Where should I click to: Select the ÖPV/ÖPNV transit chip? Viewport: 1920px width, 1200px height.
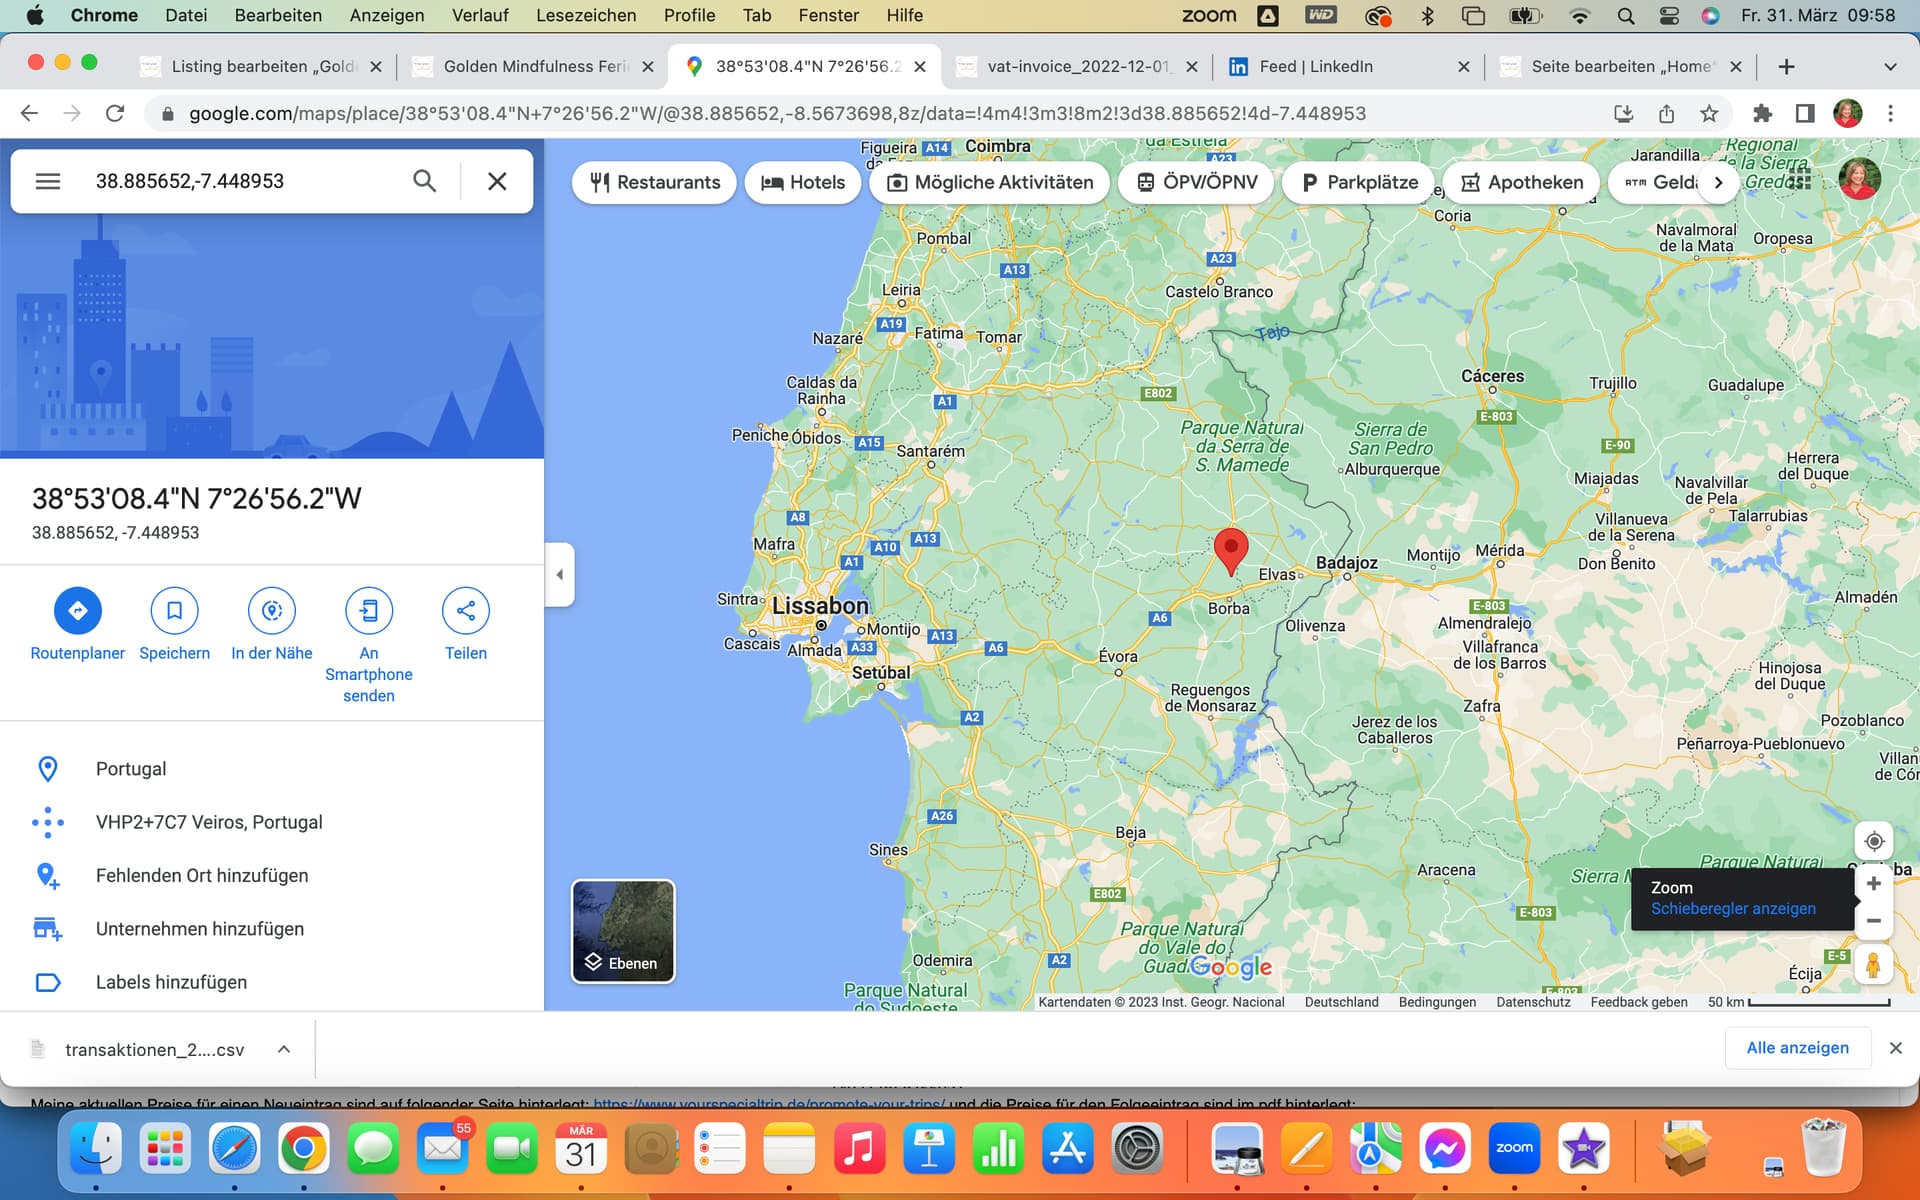[x=1196, y=182]
